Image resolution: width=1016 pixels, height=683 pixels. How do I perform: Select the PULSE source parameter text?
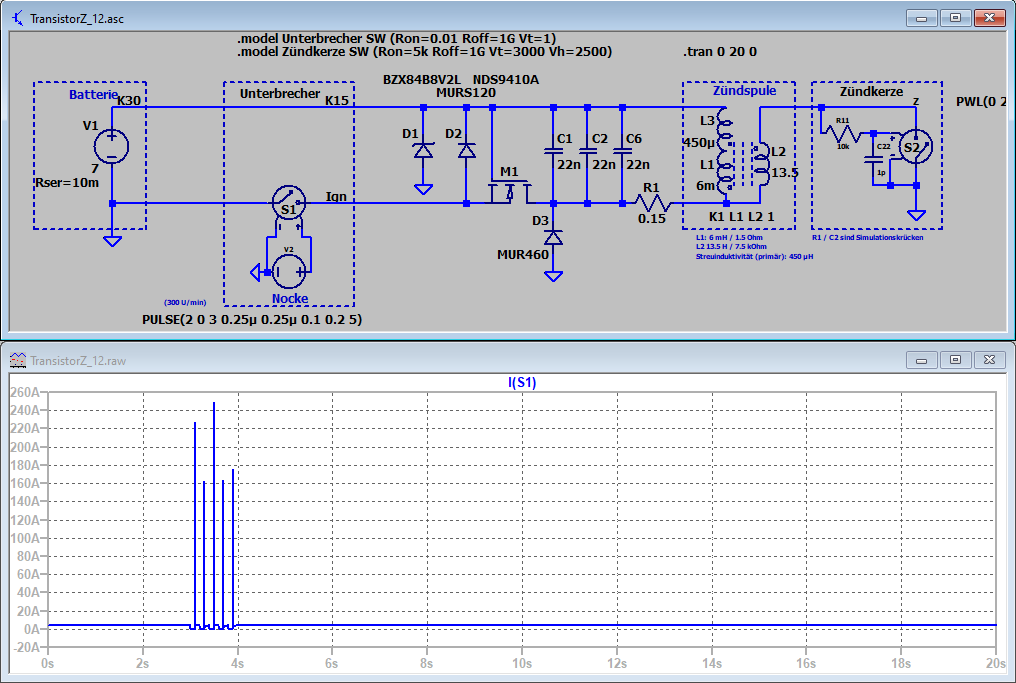[253, 319]
